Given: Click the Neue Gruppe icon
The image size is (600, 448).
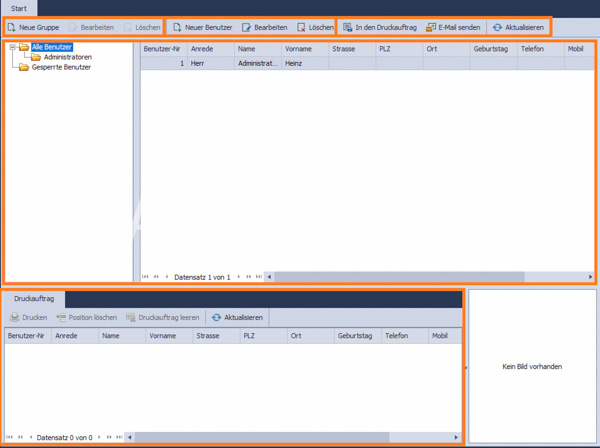Looking at the screenshot, I should [x=12, y=28].
